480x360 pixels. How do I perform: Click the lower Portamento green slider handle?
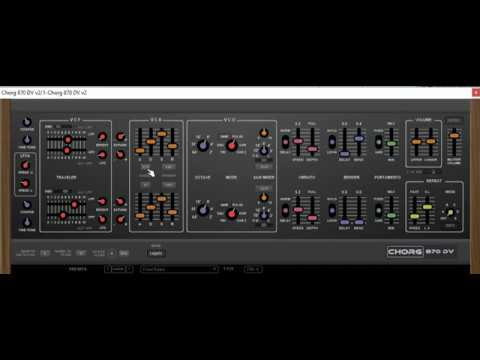coord(391,215)
